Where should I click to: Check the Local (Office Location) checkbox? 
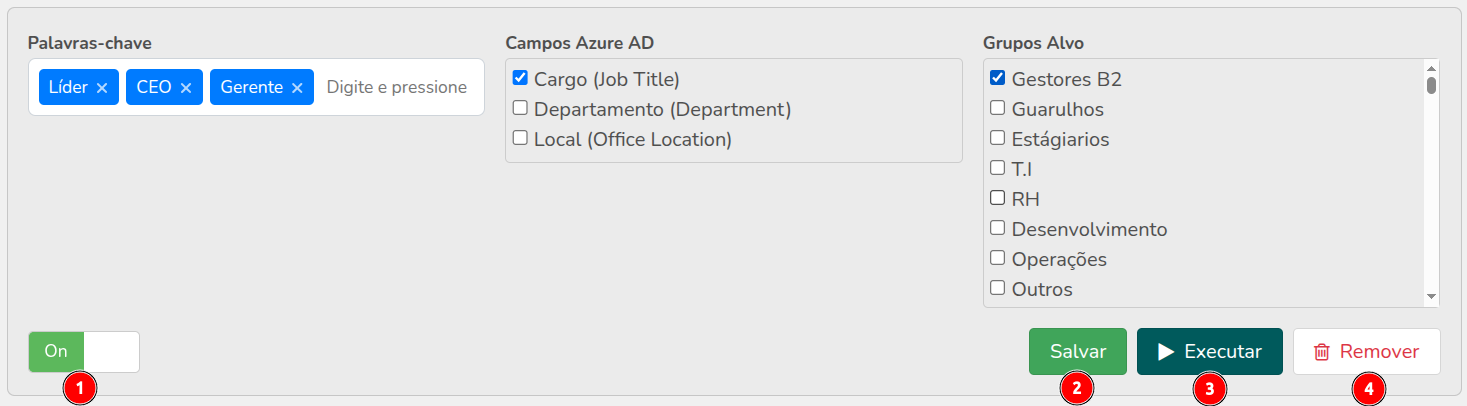pyautogui.click(x=520, y=138)
